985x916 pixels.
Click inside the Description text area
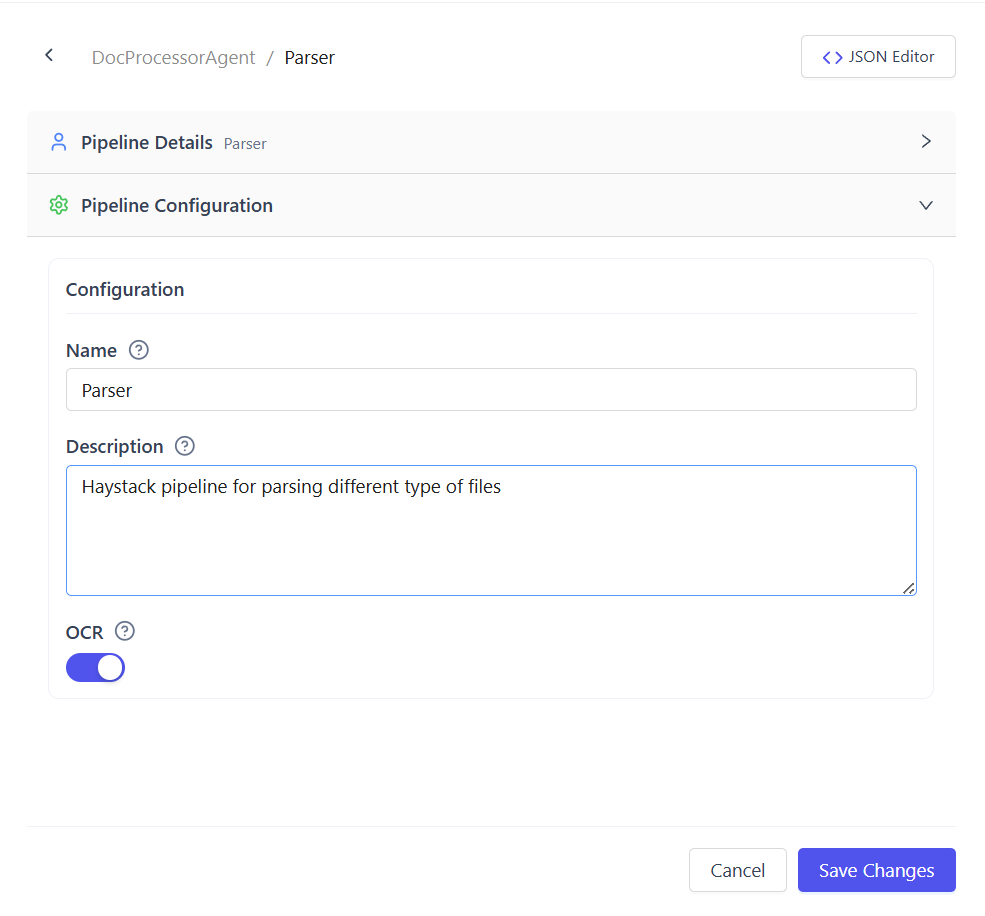(490, 540)
